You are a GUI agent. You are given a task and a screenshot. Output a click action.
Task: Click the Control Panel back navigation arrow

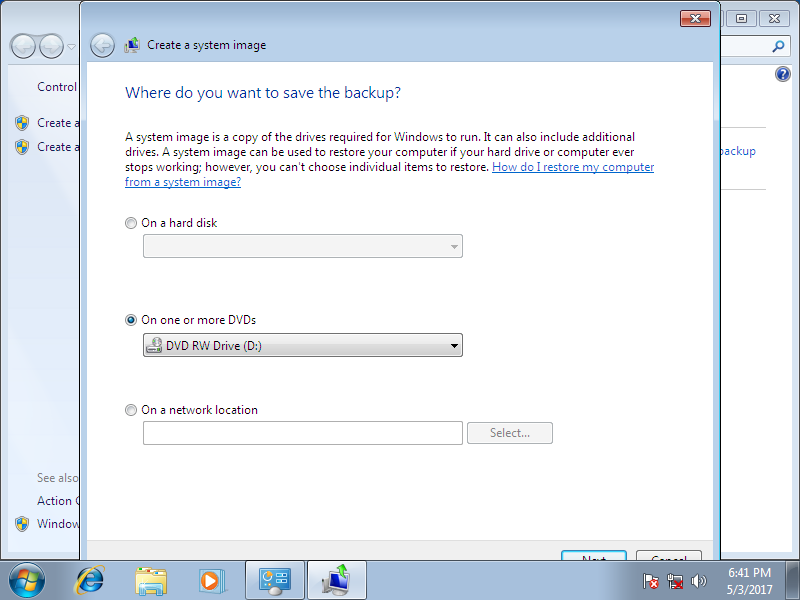click(x=23, y=46)
